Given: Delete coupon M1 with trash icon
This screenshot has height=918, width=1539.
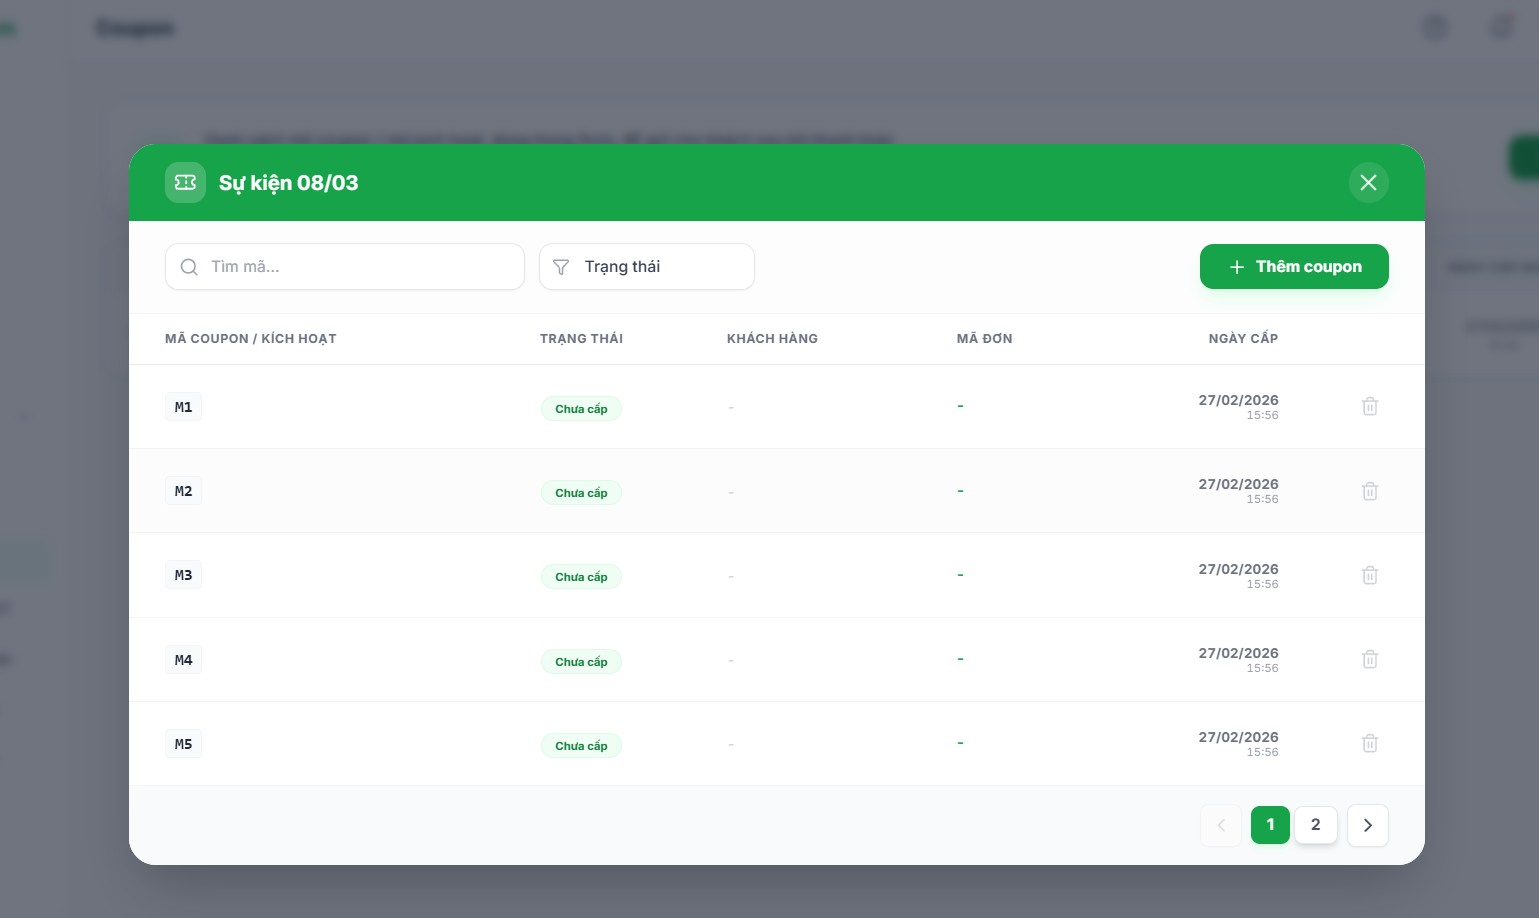Looking at the screenshot, I should point(1370,406).
